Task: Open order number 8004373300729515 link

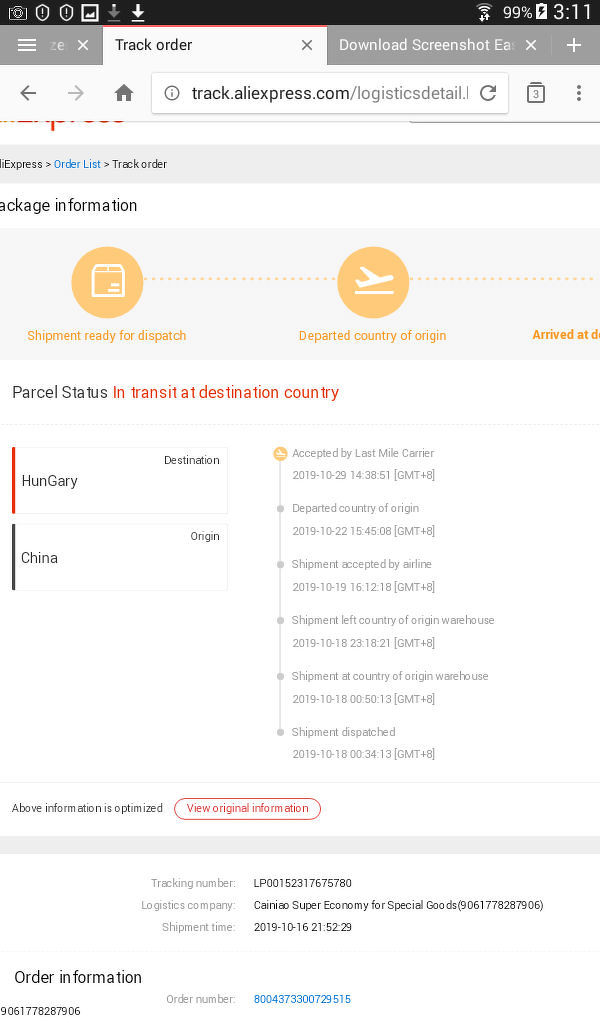Action: coord(302,999)
